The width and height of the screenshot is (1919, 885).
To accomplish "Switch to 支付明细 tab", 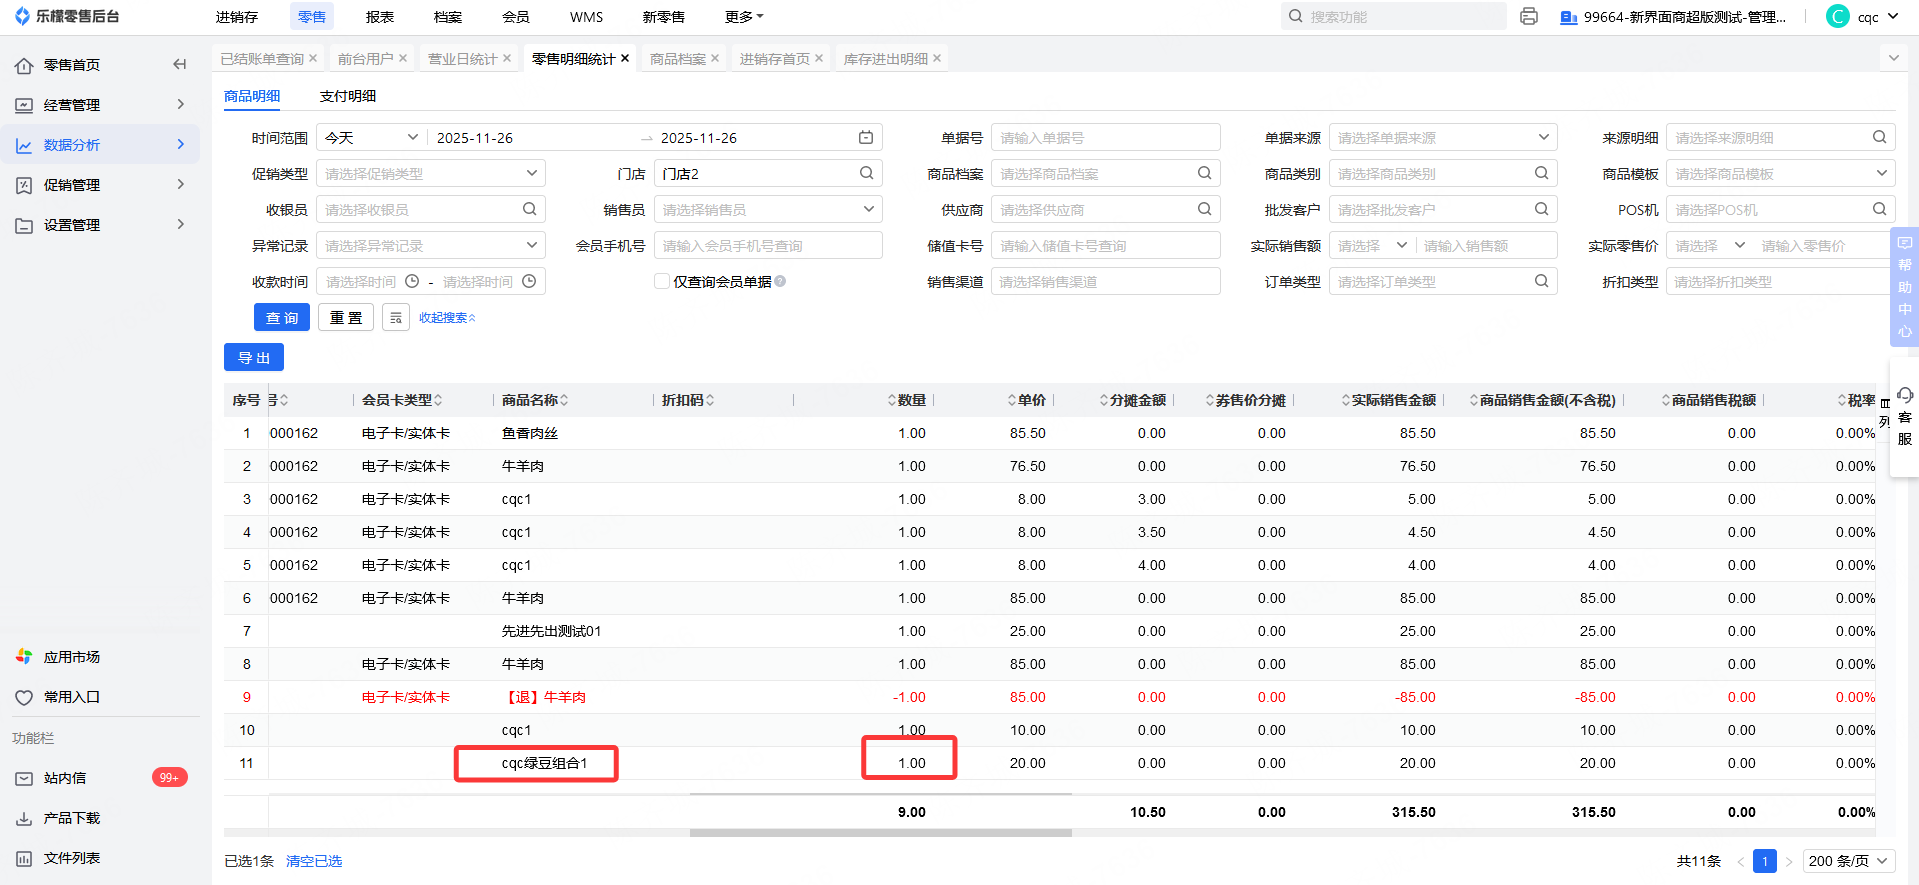I will (348, 96).
